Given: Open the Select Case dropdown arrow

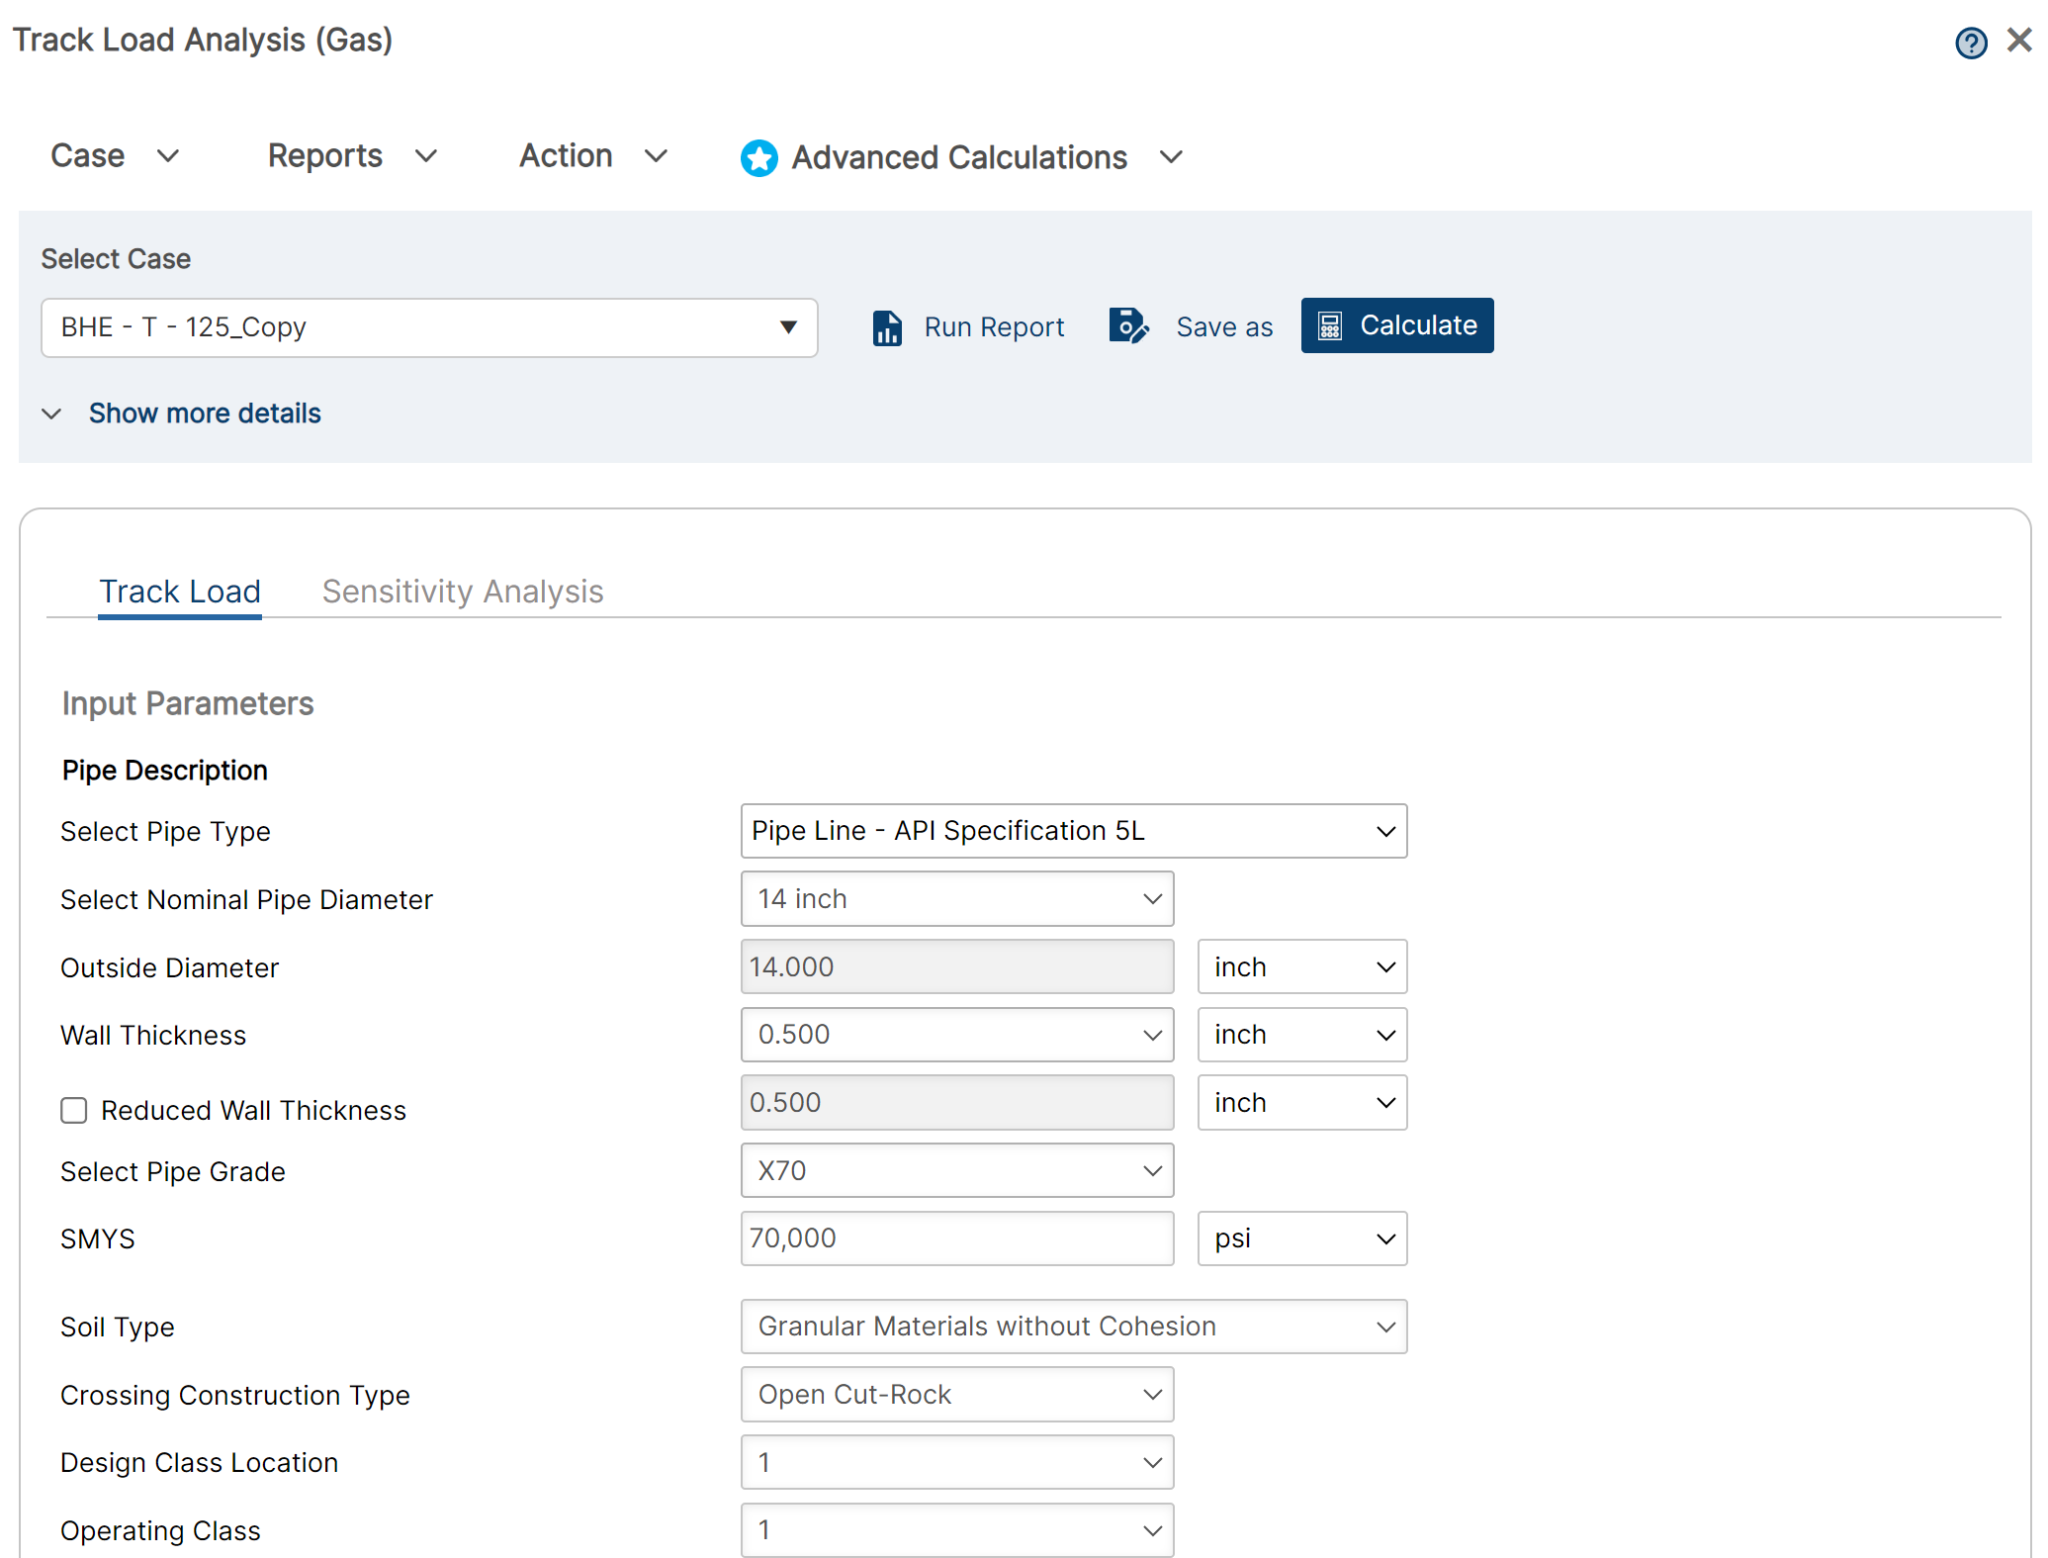Looking at the screenshot, I should tap(787, 327).
